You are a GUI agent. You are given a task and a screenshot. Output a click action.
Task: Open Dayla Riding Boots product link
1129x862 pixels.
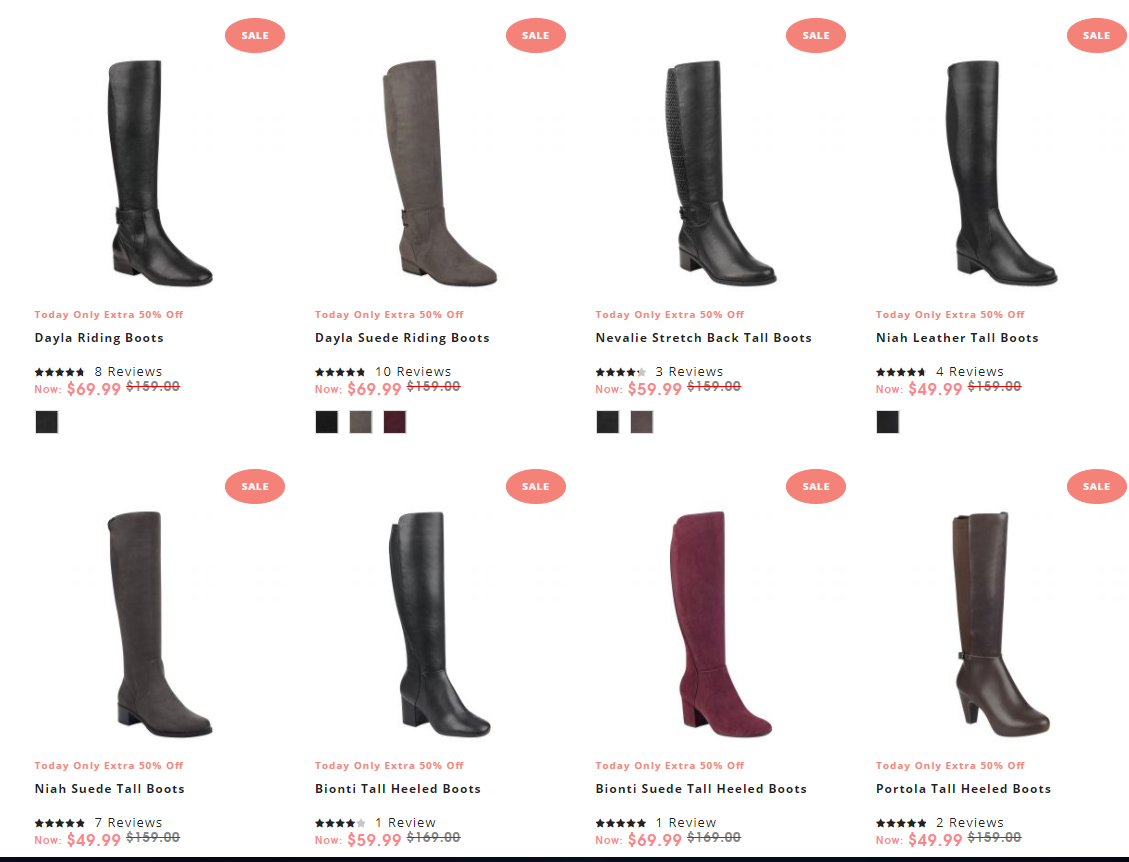click(99, 338)
